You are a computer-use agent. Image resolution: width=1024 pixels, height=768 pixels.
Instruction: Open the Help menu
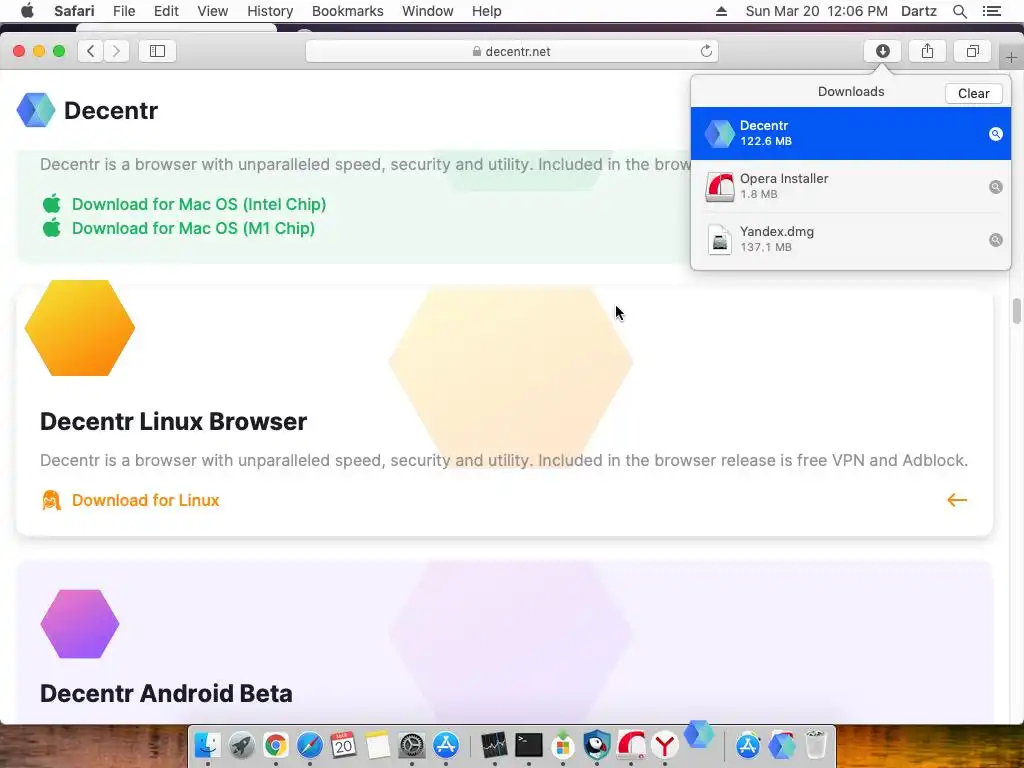click(x=487, y=11)
